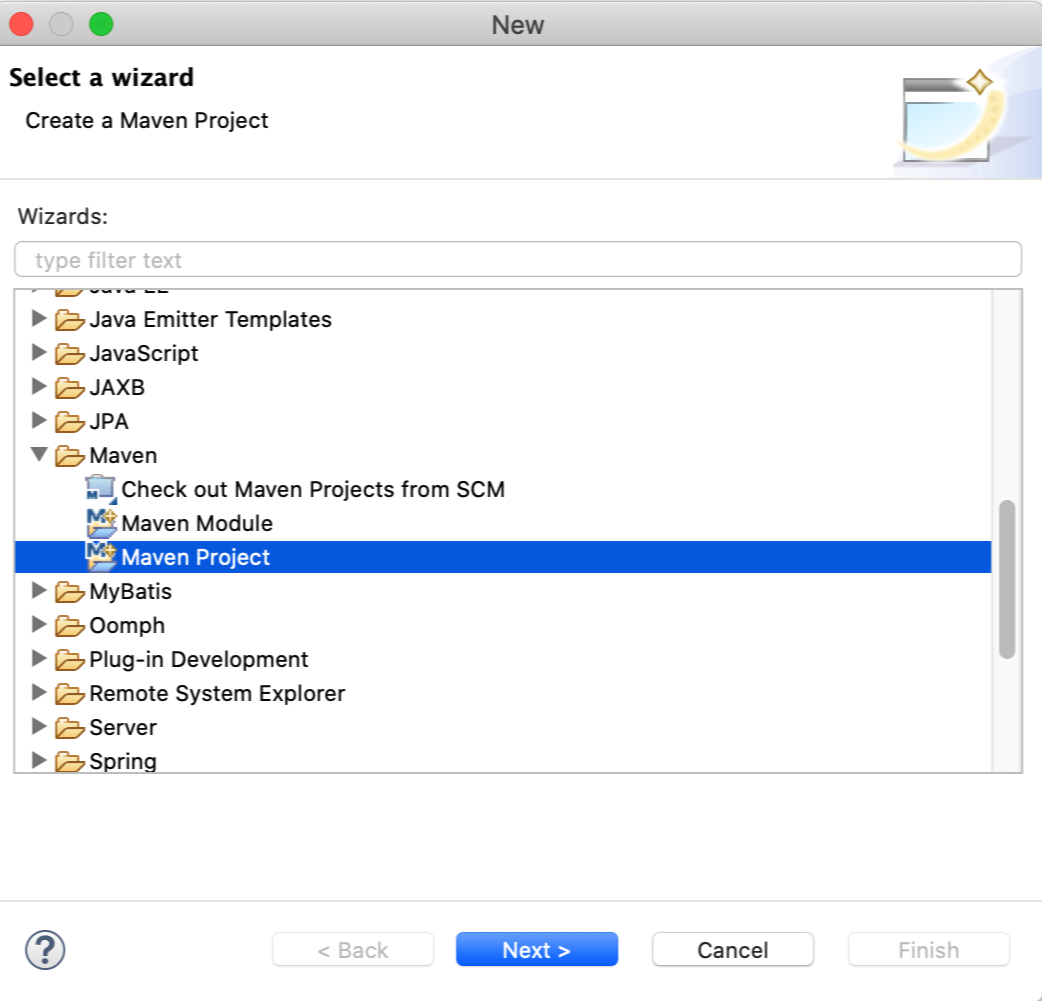Click the Java Emitter Templates folder icon
1042x1001 pixels.
click(70, 320)
